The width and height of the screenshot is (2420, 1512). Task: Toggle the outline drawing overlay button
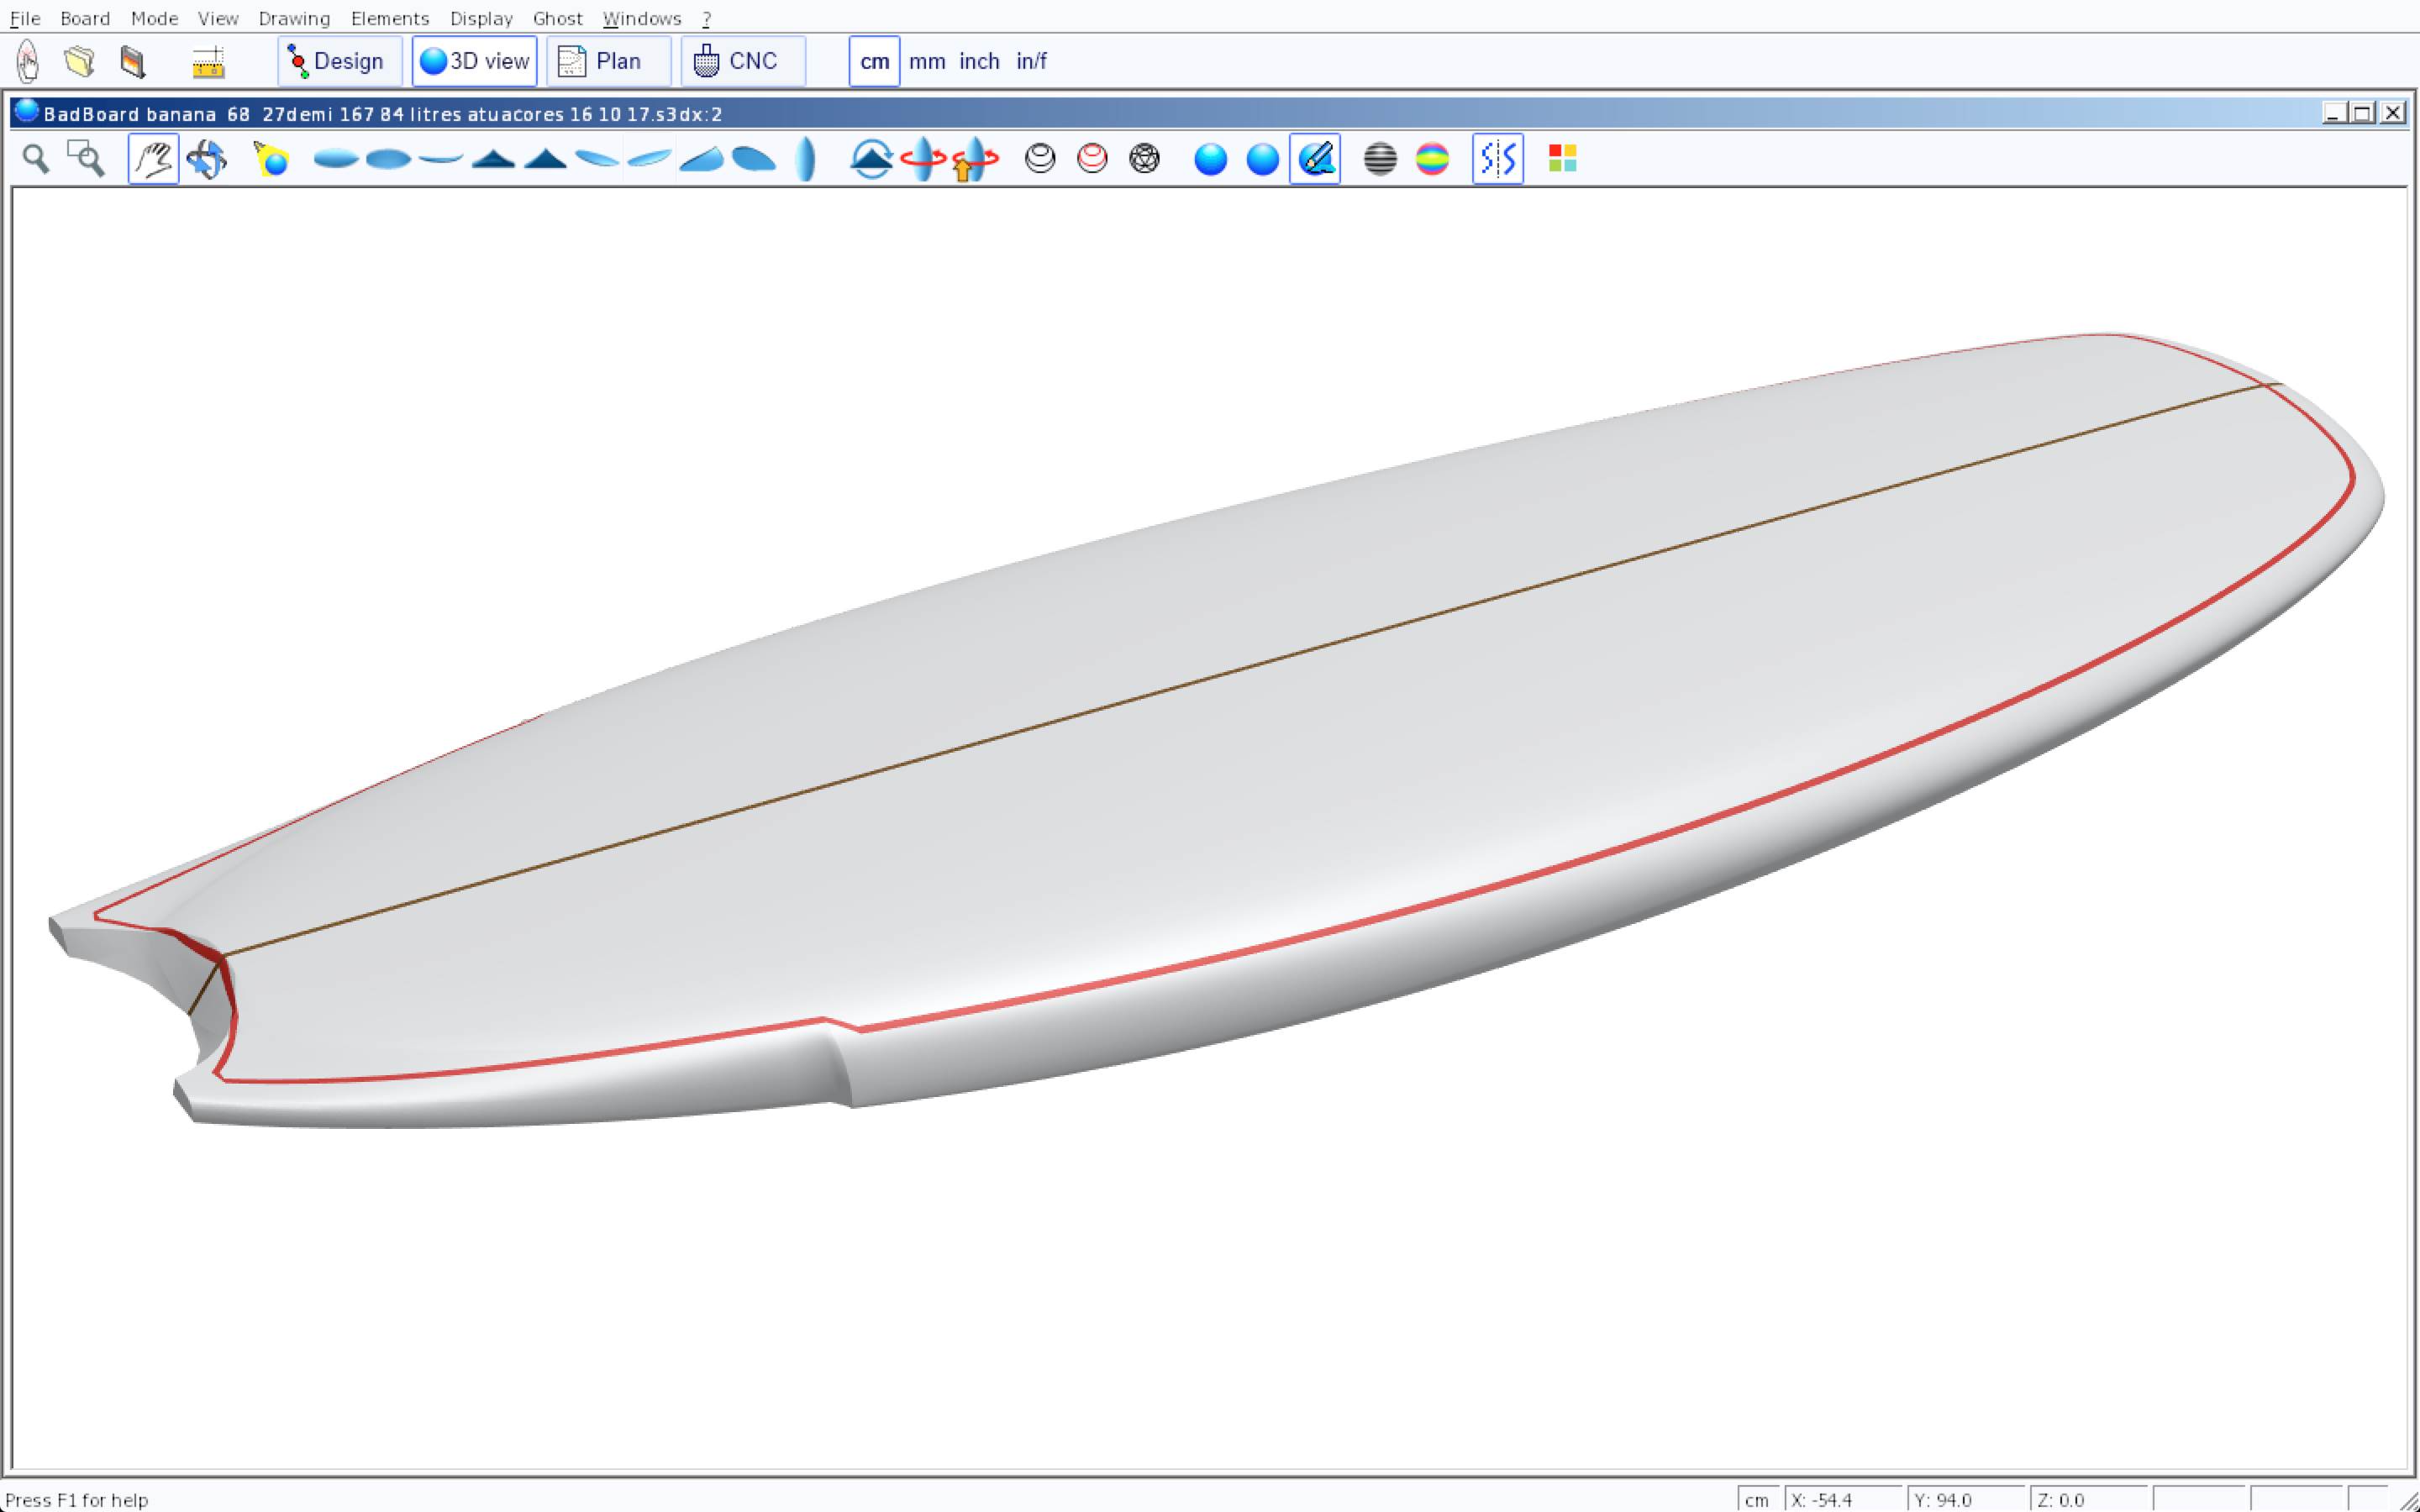[x=1315, y=159]
